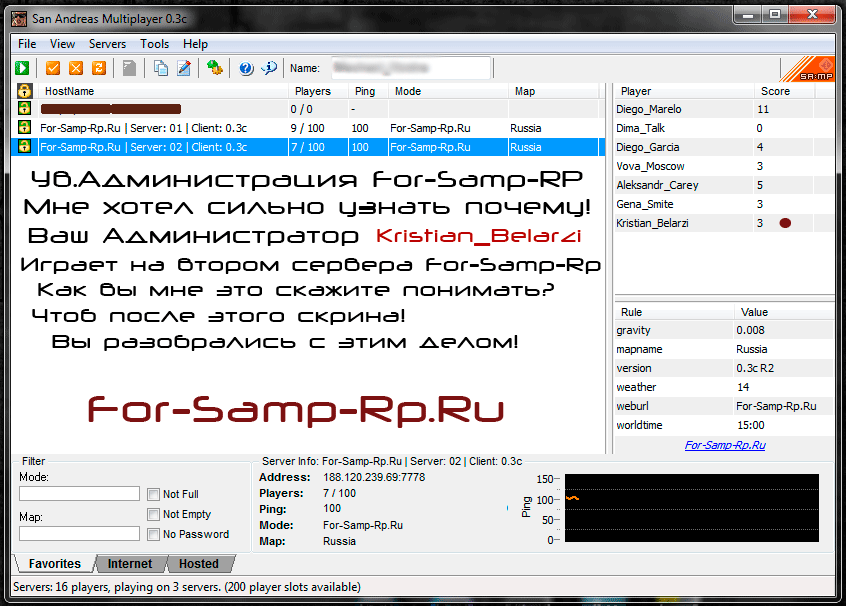Image resolution: width=846 pixels, height=606 pixels.
Task: Click the lock icon on Server: 01 row
Action: point(24,128)
